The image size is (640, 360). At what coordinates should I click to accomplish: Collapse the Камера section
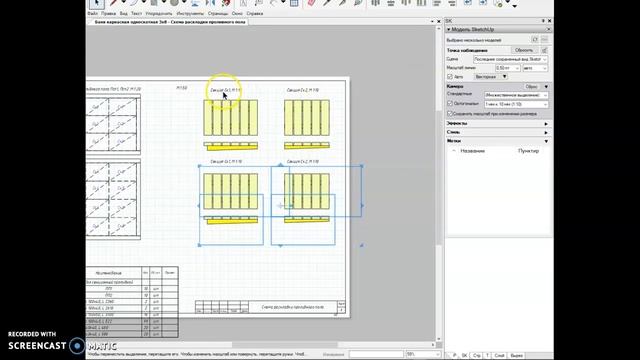(546, 87)
